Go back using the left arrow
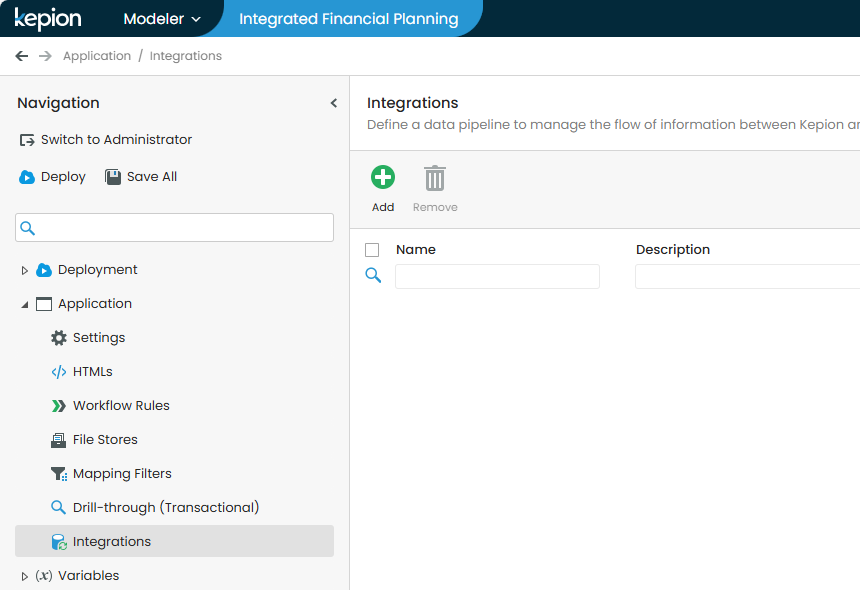This screenshot has height=590, width=860. click(x=22, y=56)
